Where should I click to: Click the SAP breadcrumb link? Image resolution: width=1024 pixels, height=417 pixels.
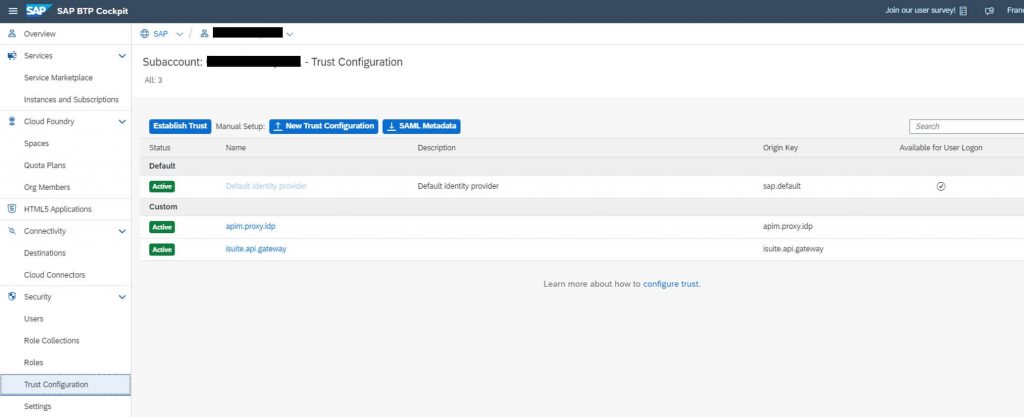pyautogui.click(x=161, y=34)
